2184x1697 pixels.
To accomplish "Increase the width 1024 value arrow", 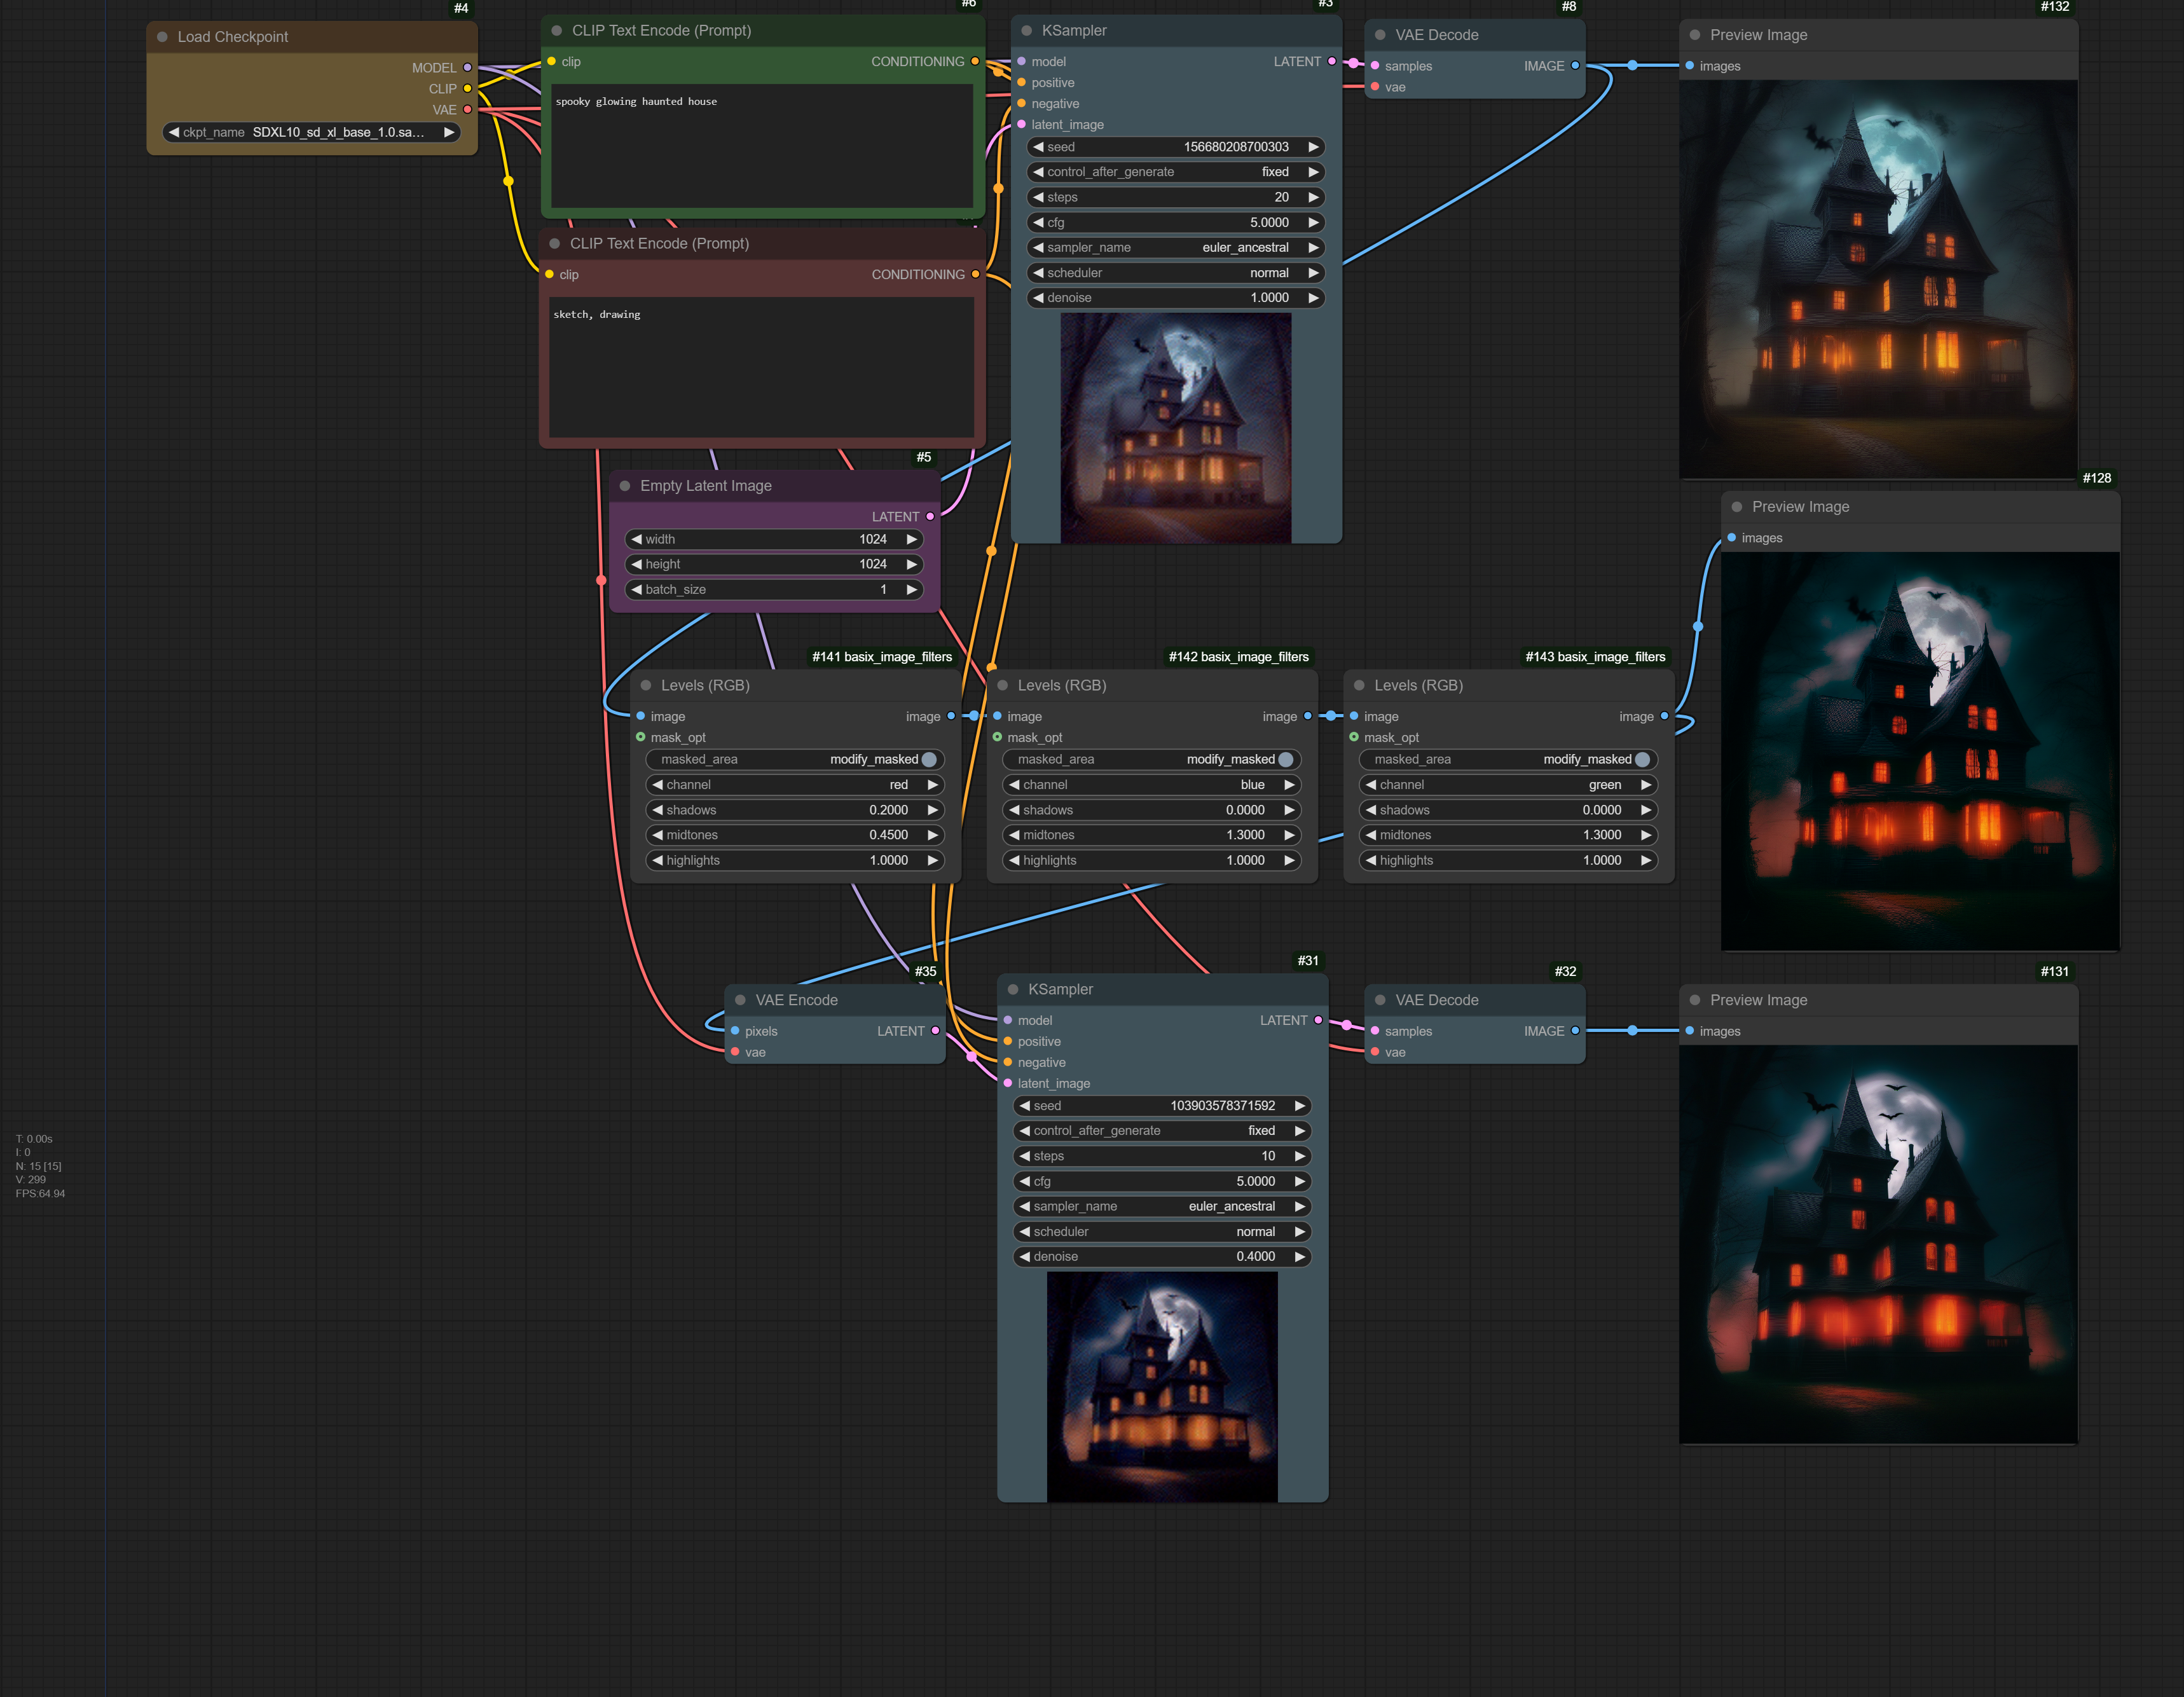I will point(911,539).
